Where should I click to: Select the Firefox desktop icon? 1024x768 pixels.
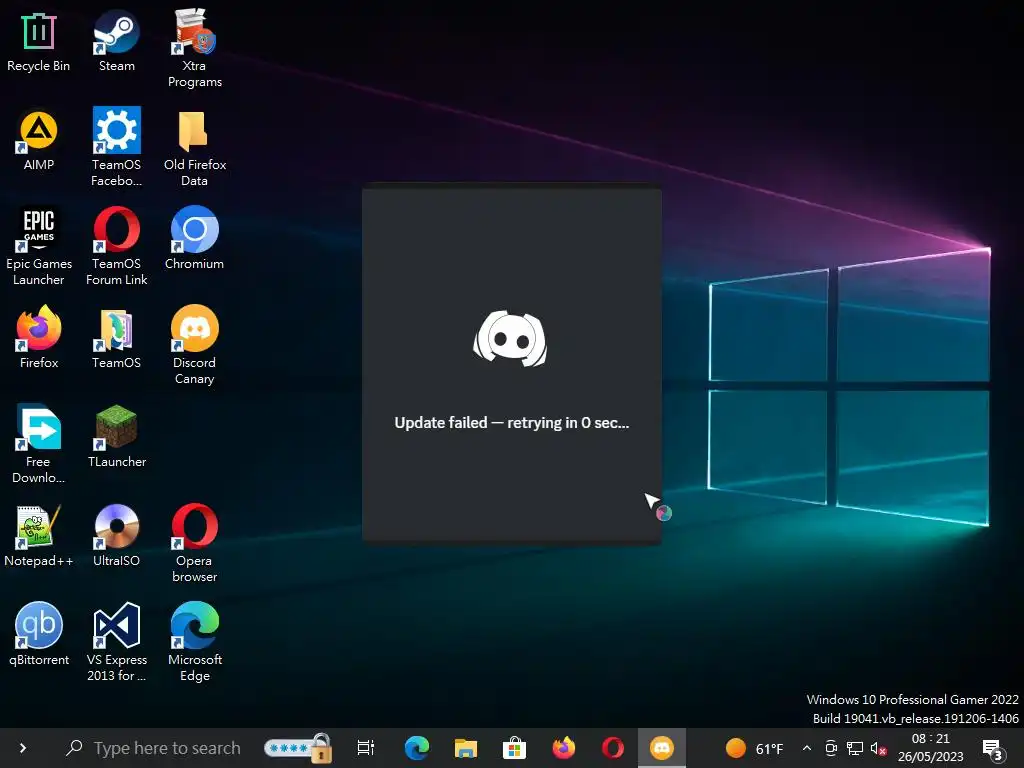pos(39,338)
